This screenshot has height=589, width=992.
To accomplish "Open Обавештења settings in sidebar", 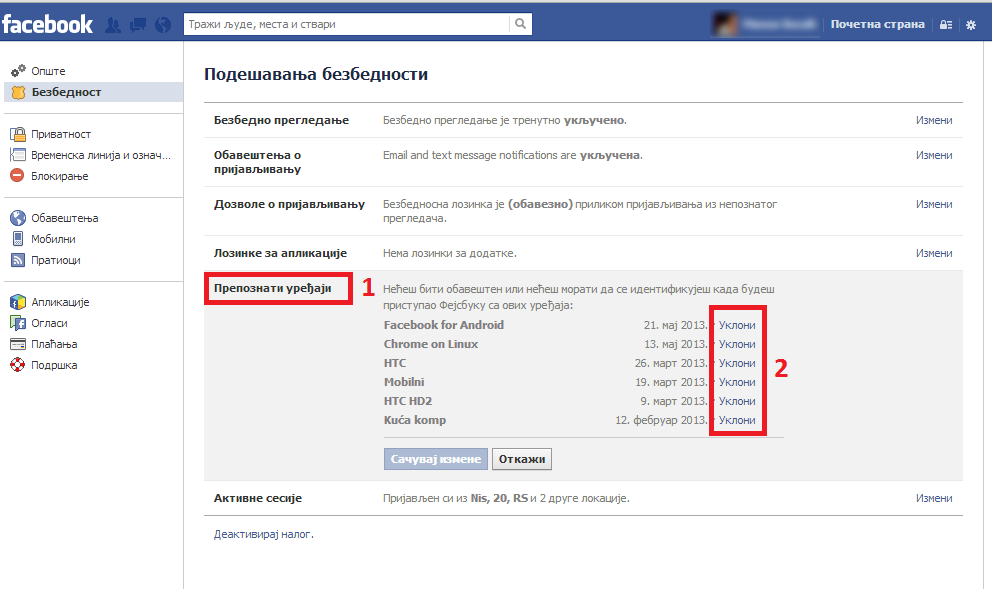I will click(x=65, y=218).
